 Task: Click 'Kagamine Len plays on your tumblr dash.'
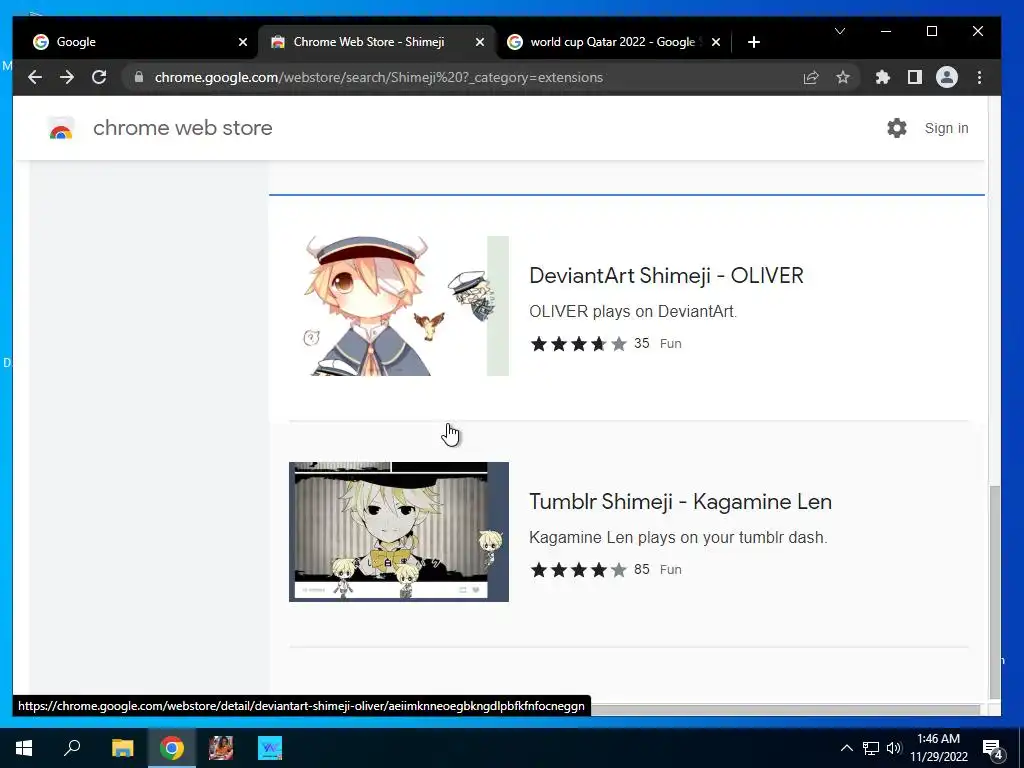(678, 537)
